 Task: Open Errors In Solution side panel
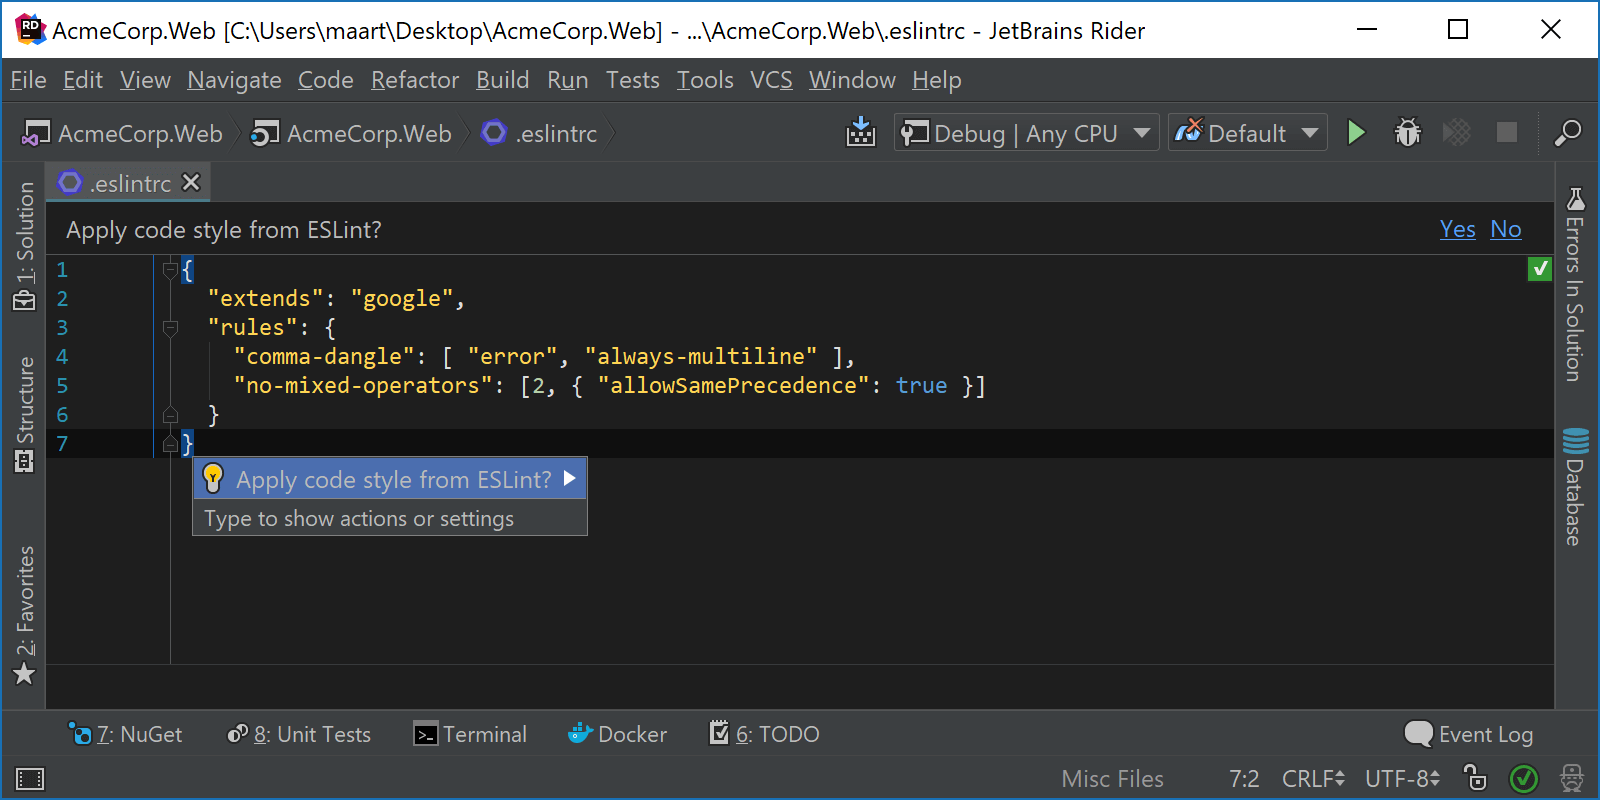point(1576,284)
